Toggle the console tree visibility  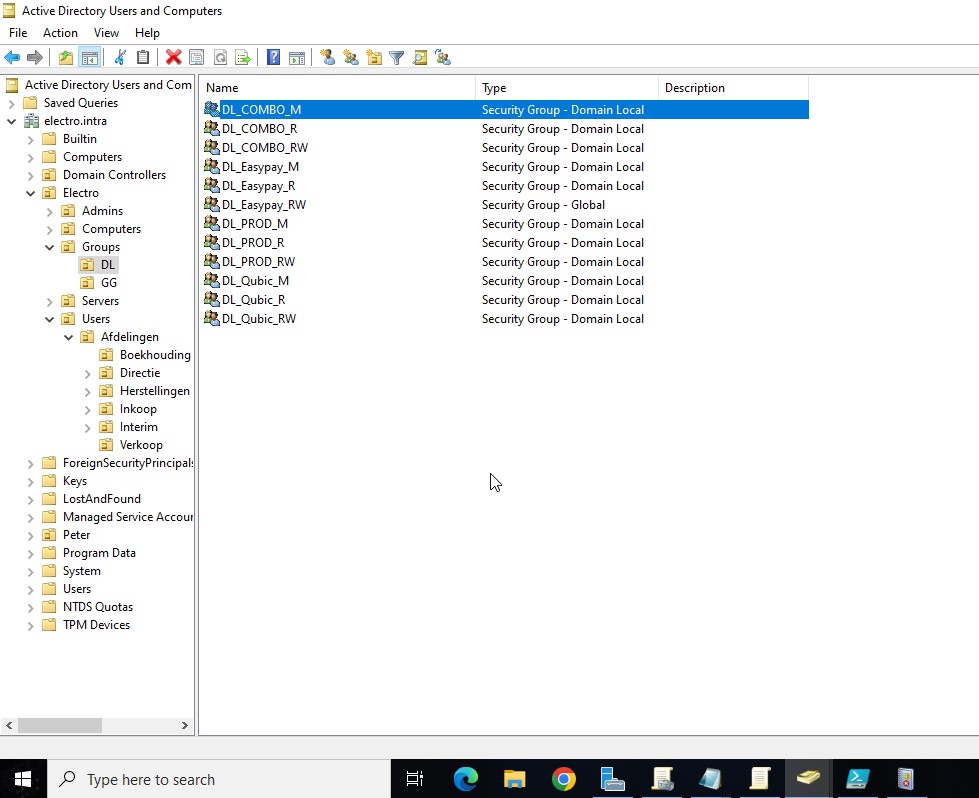coord(88,57)
